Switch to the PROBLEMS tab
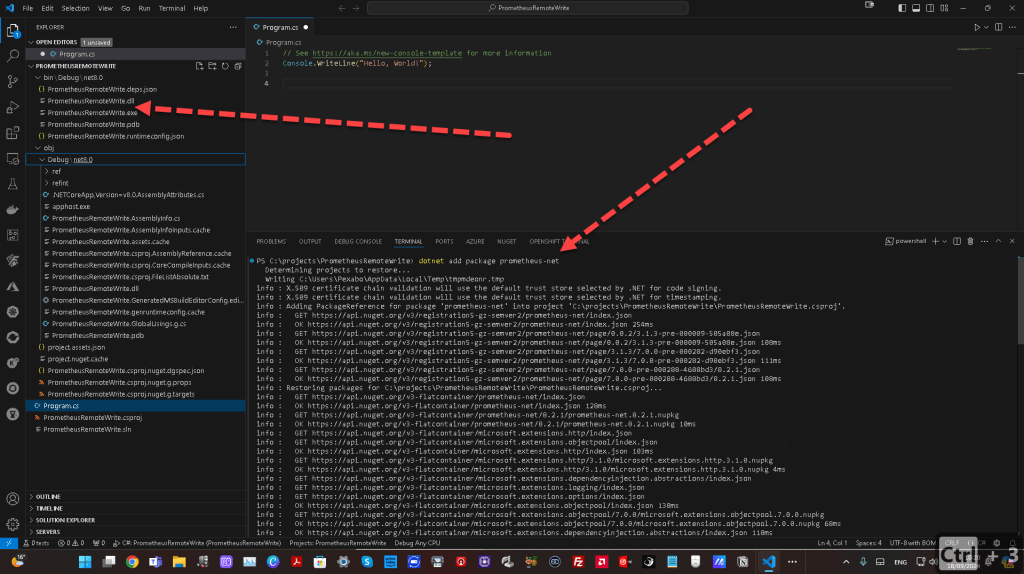1024x574 pixels. 271,242
